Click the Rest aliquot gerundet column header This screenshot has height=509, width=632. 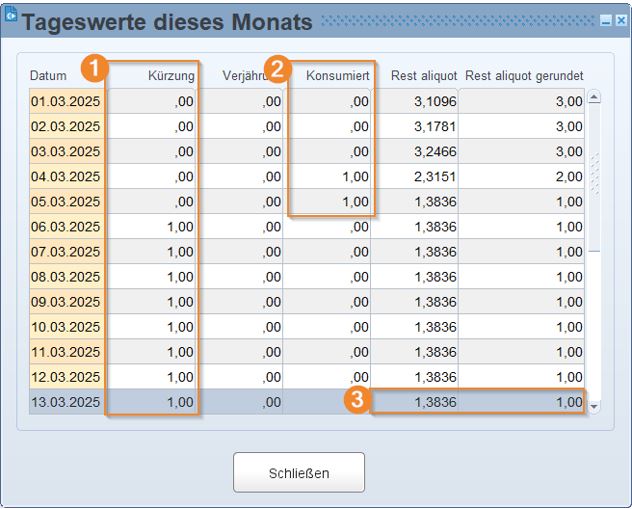click(x=524, y=76)
